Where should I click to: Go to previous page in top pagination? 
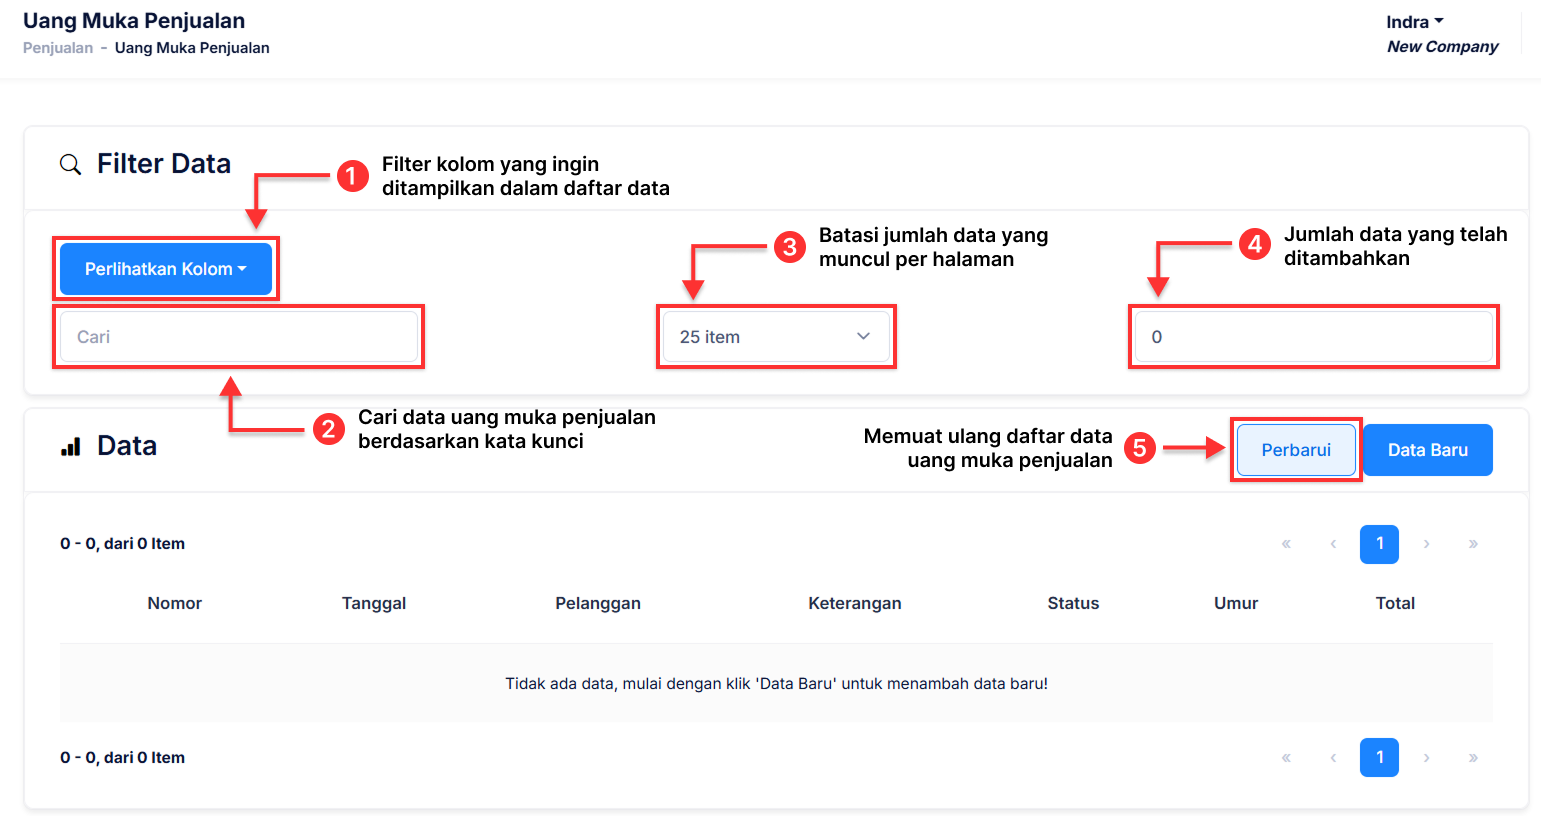(x=1333, y=544)
